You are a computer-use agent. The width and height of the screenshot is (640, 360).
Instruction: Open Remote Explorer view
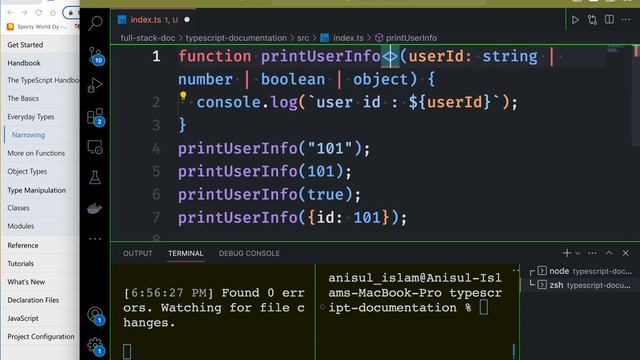(x=95, y=147)
